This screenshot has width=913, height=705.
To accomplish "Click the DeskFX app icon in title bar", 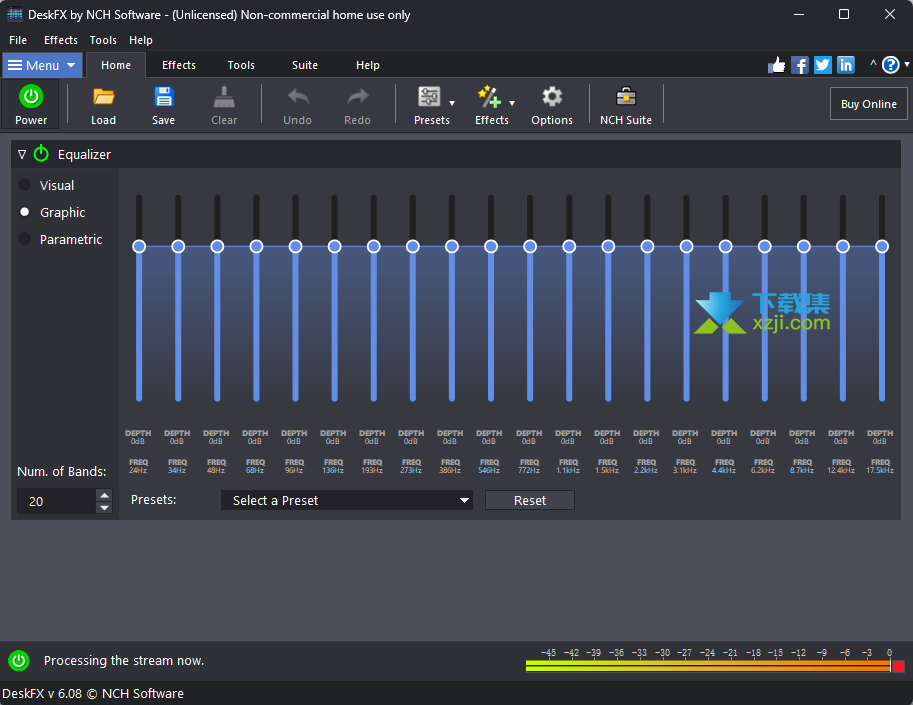I will tap(15, 15).
